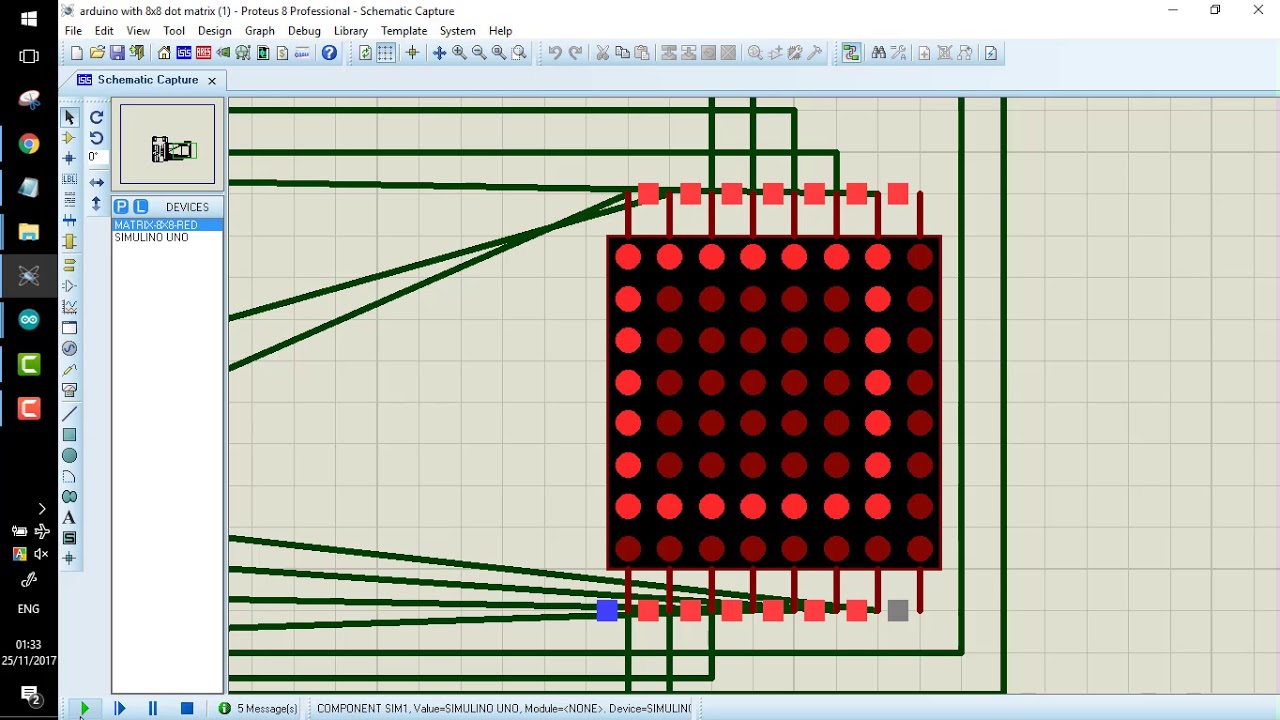Select Buses mode tool
The width and height of the screenshot is (1280, 720).
pyautogui.click(x=69, y=220)
